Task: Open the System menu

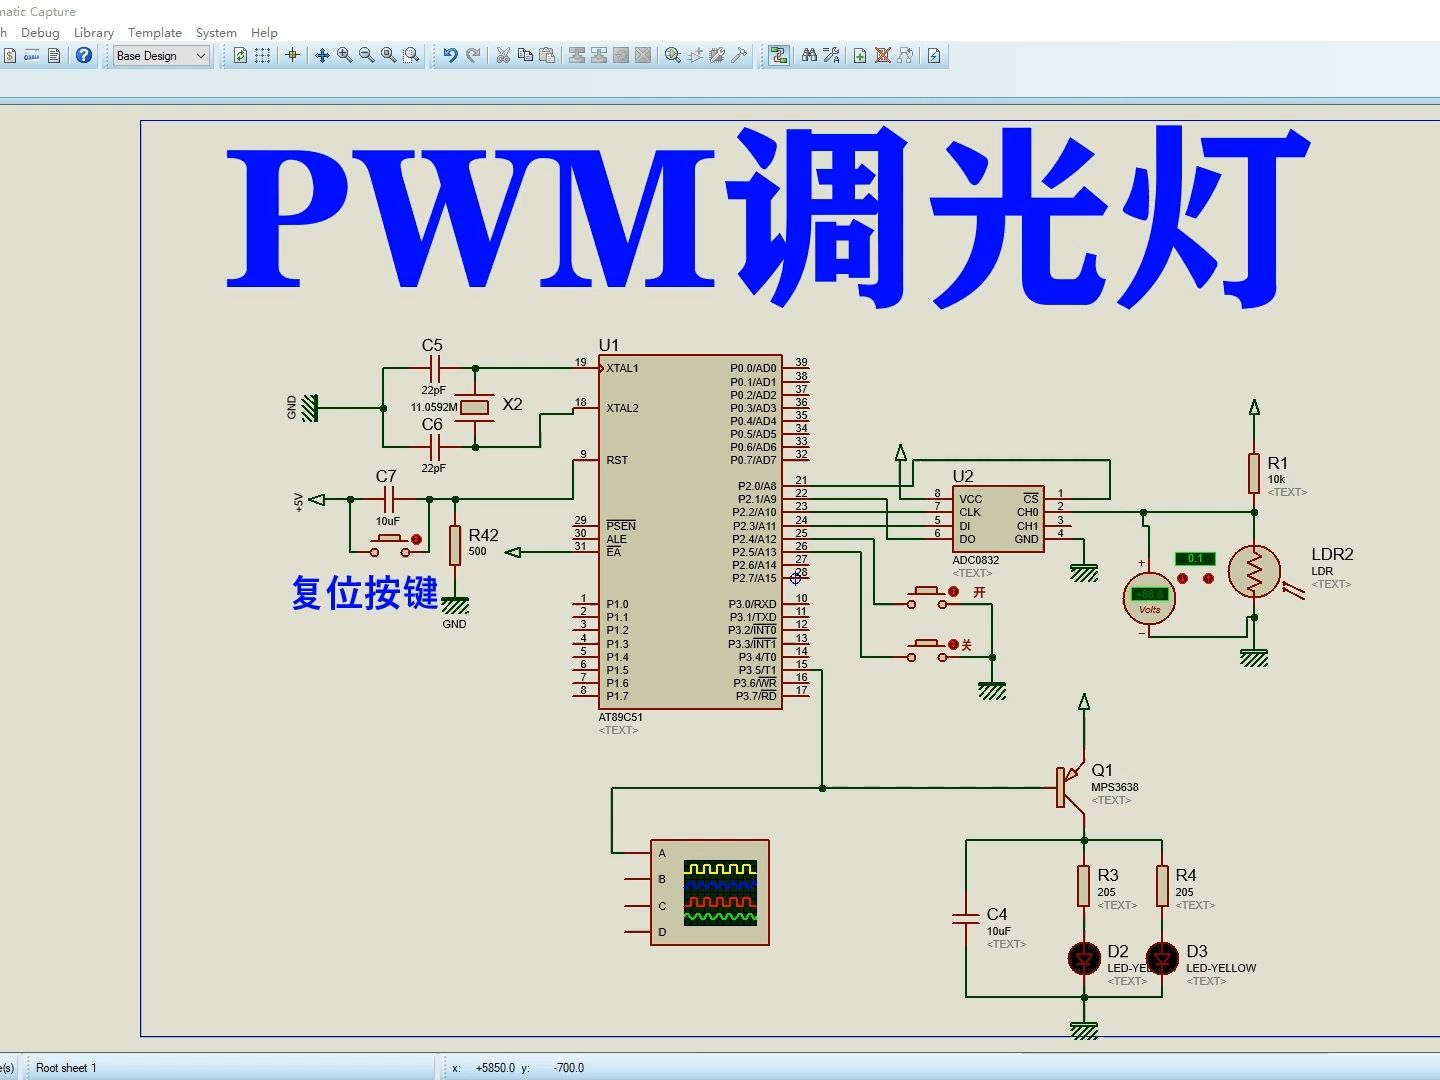Action: [216, 32]
